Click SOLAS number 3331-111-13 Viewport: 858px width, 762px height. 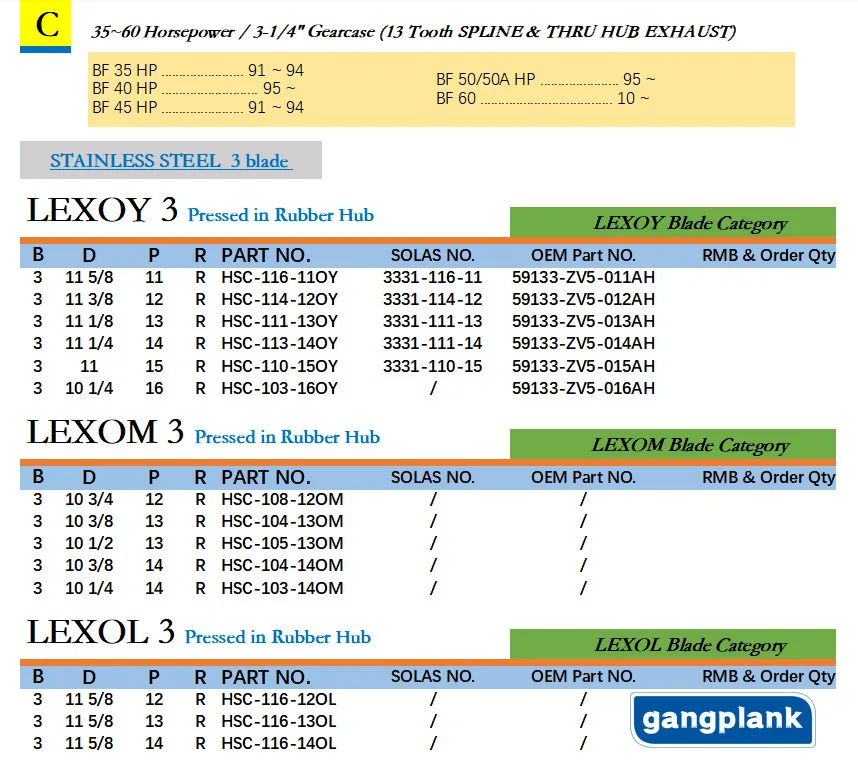432,321
